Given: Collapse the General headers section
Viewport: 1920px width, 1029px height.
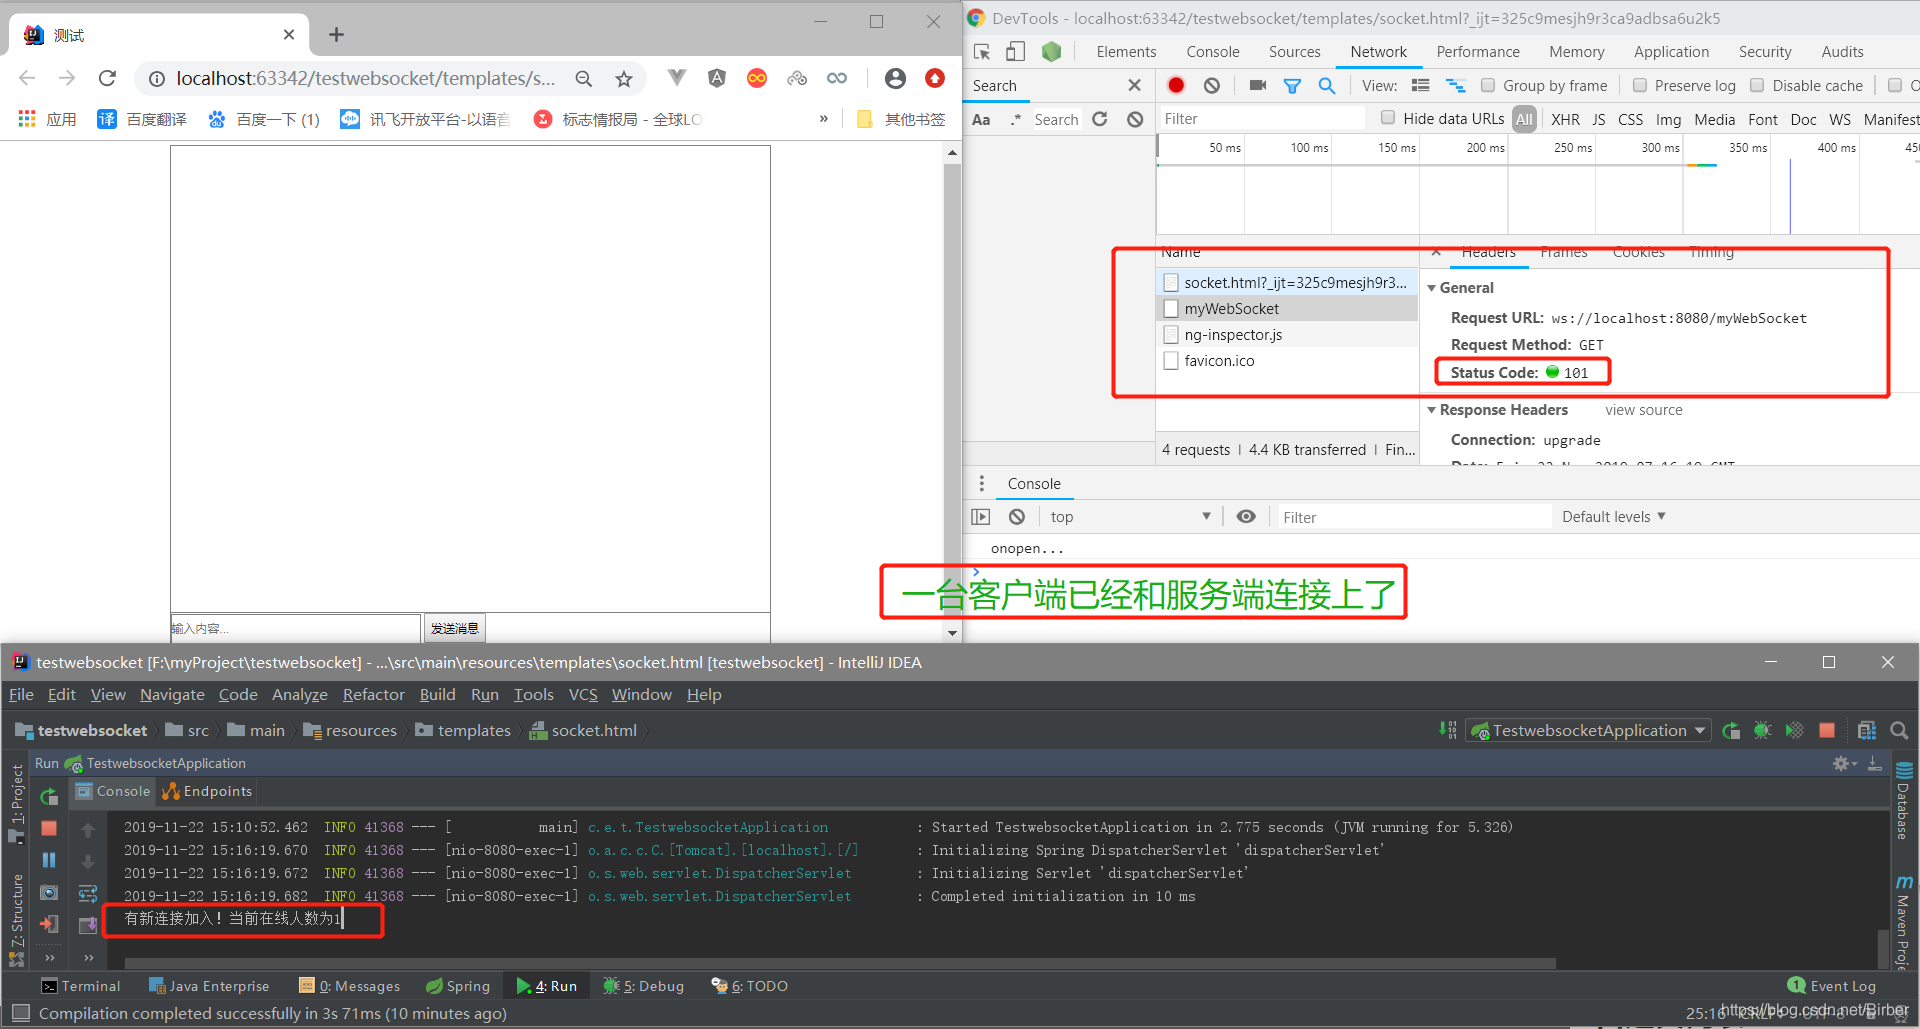Looking at the screenshot, I should [x=1432, y=288].
